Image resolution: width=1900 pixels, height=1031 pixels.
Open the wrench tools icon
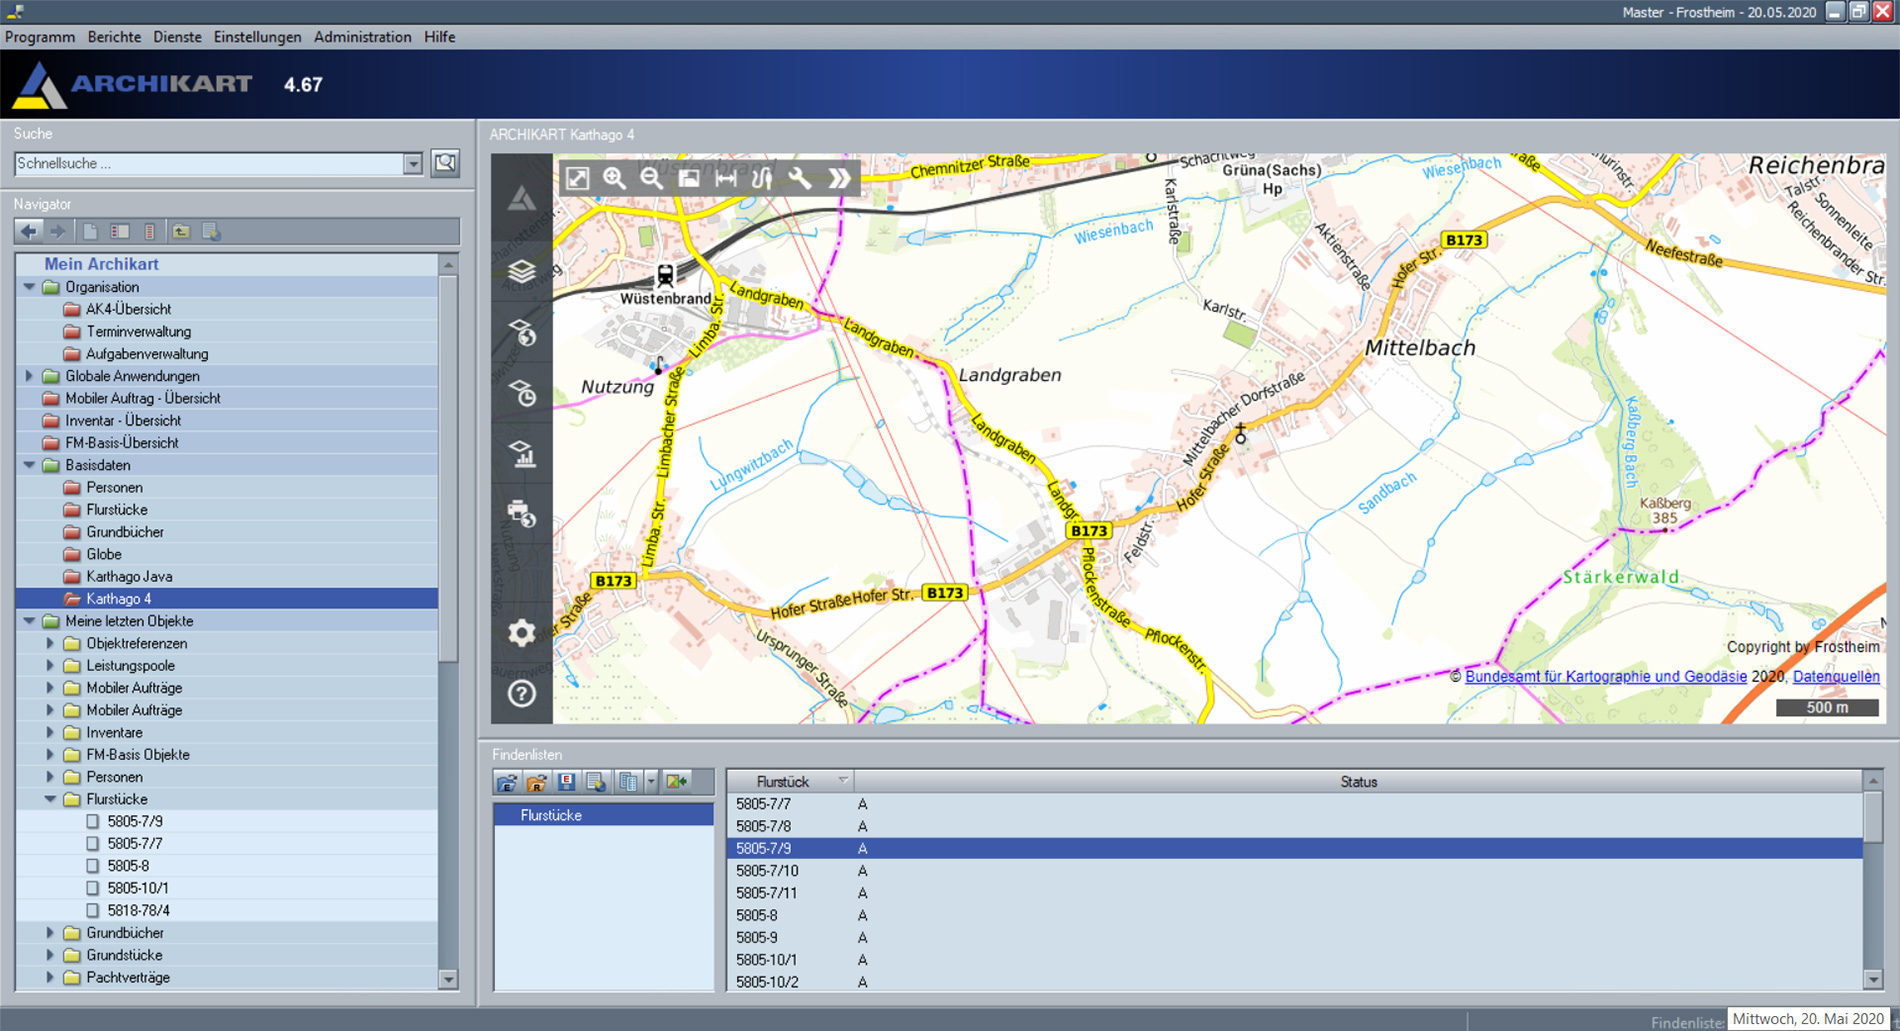coord(799,179)
